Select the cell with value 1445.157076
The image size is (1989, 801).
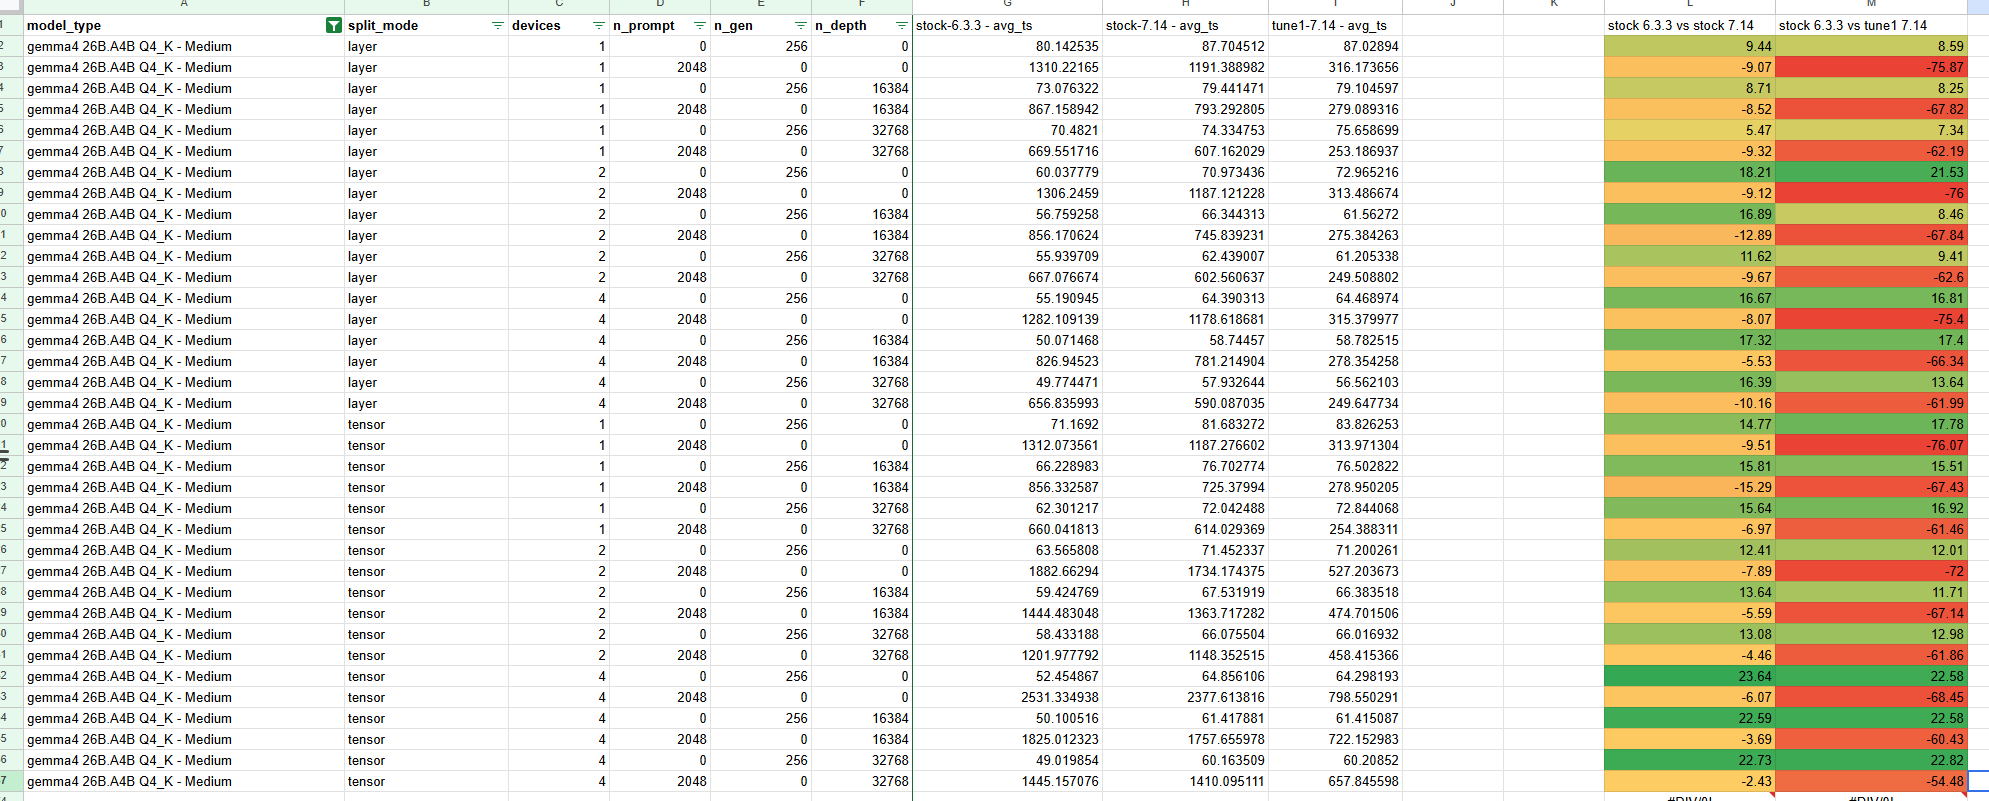pos(1007,781)
